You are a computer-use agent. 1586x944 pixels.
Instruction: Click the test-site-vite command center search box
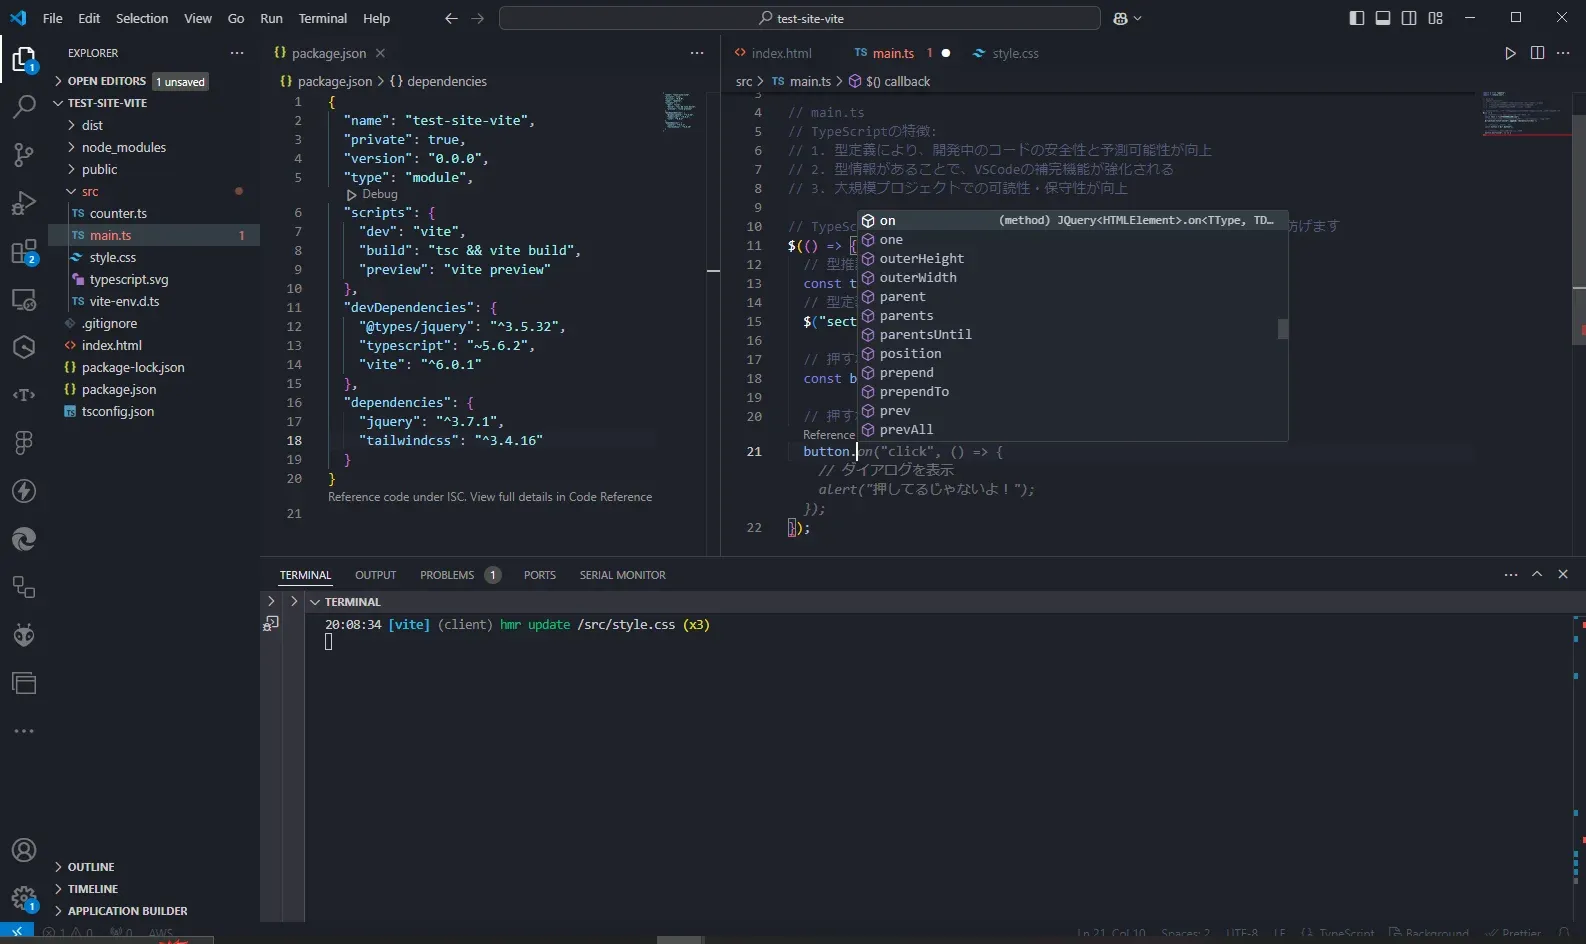pos(800,18)
